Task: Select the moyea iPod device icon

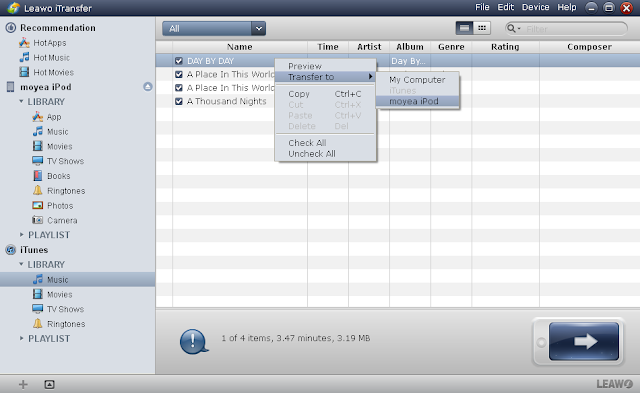Action: pos(11,87)
